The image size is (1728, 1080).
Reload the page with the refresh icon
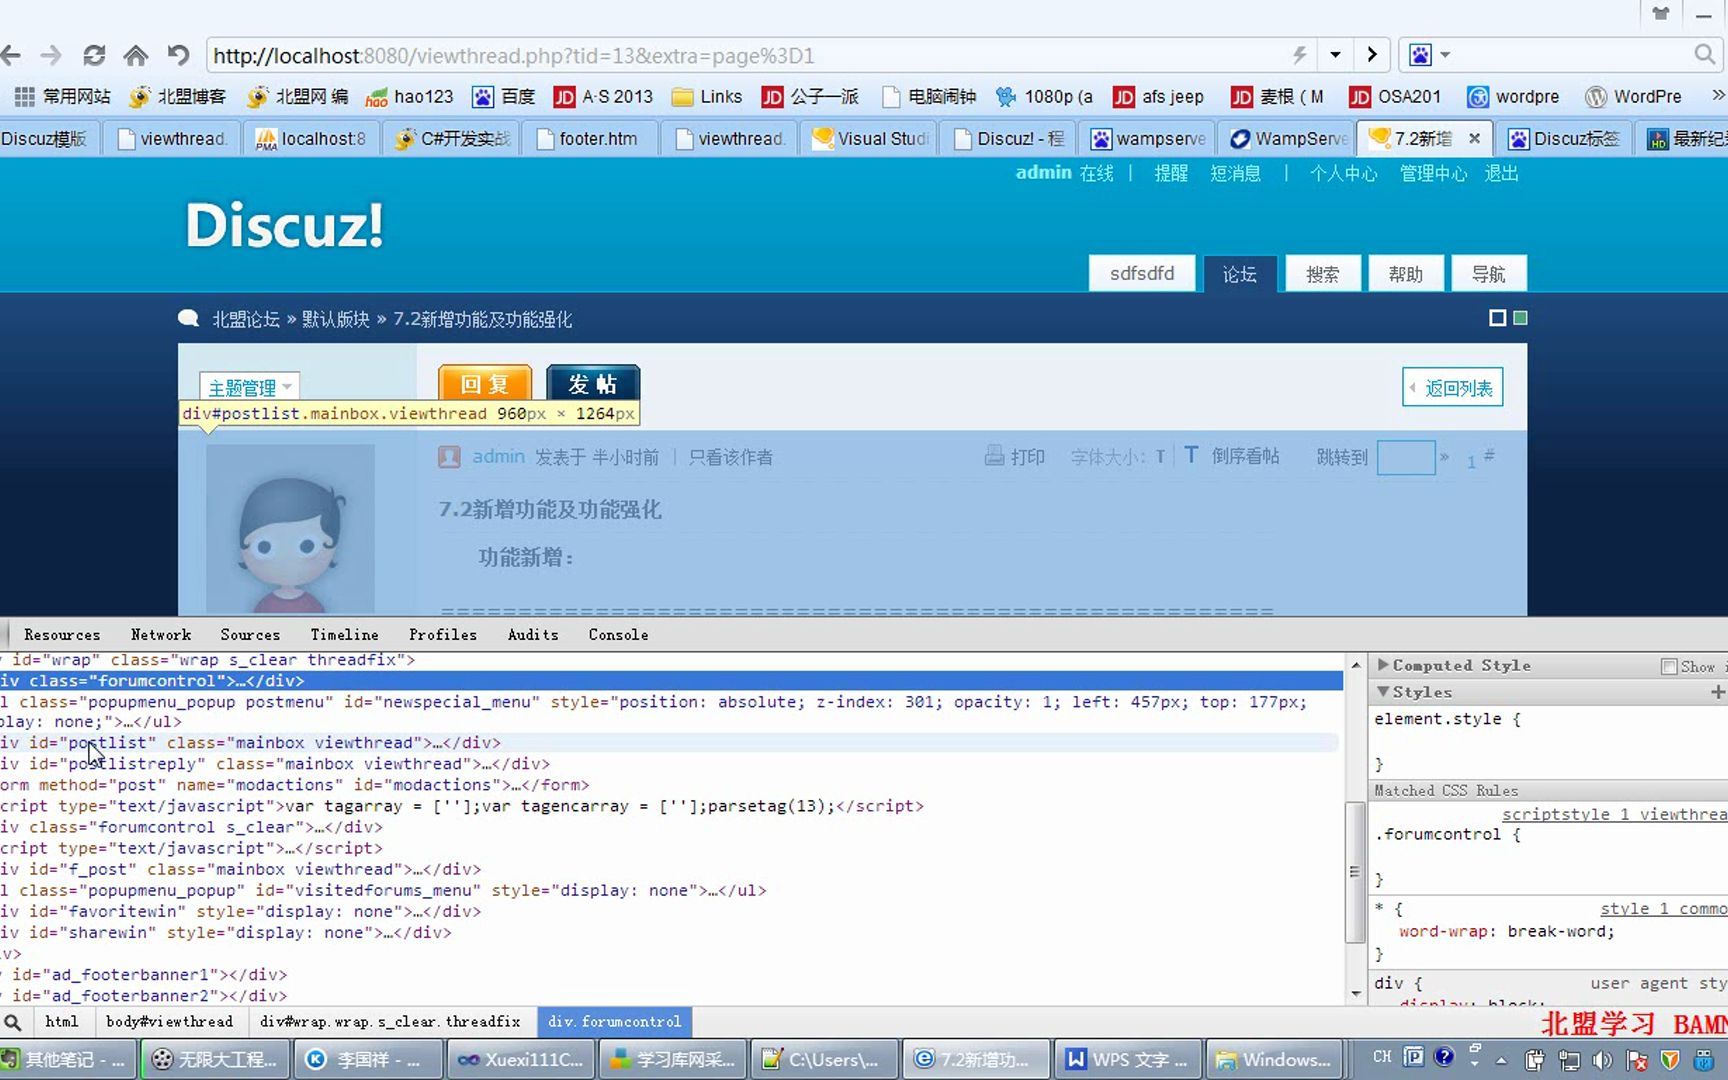coord(94,55)
